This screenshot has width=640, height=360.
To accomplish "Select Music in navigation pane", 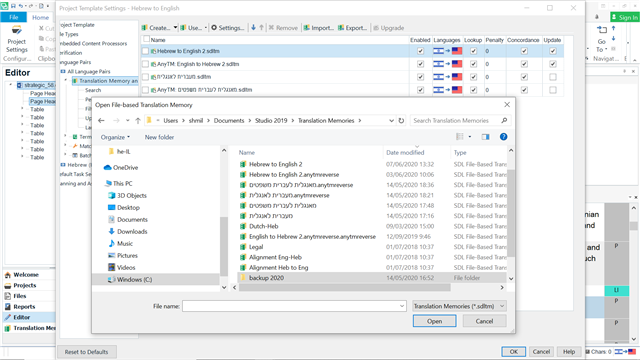I will point(121,243).
